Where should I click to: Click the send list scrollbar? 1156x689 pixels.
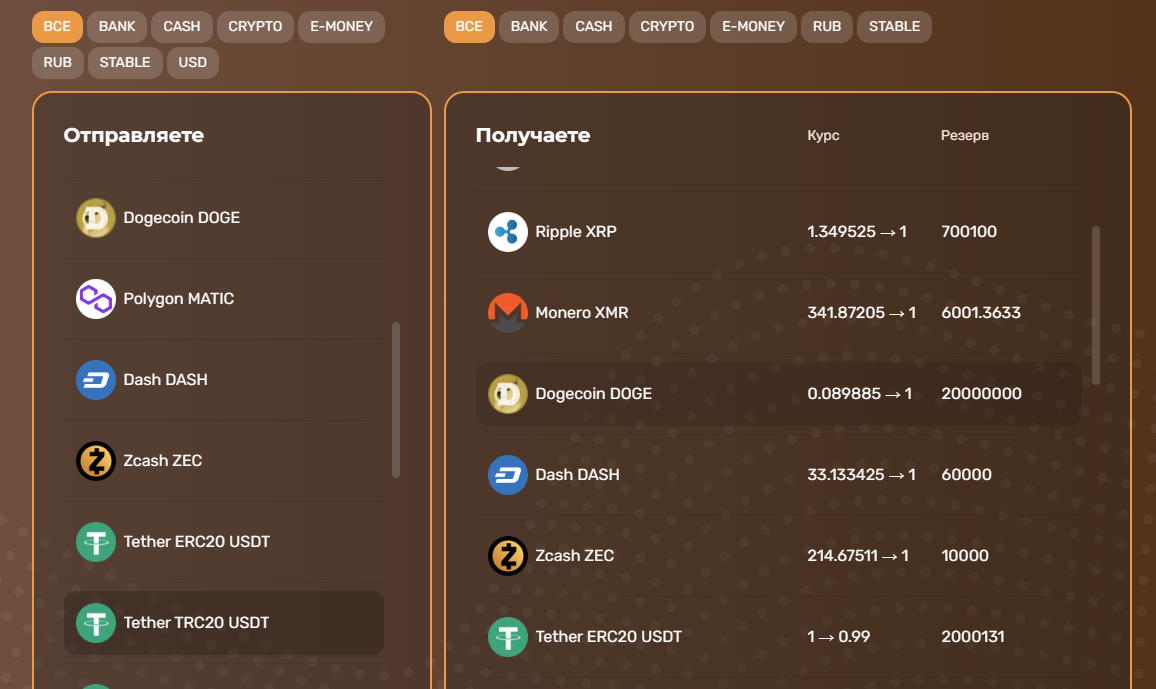(x=396, y=400)
